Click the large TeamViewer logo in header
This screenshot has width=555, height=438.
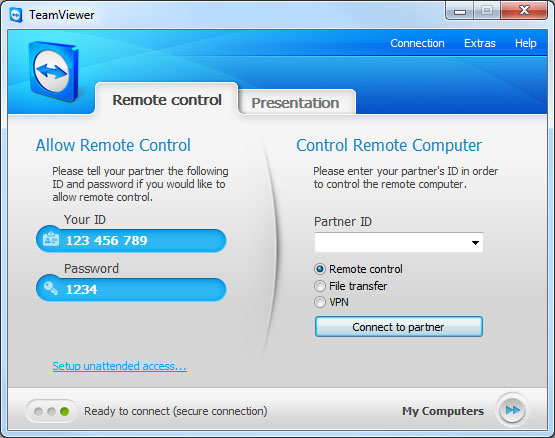tap(54, 72)
